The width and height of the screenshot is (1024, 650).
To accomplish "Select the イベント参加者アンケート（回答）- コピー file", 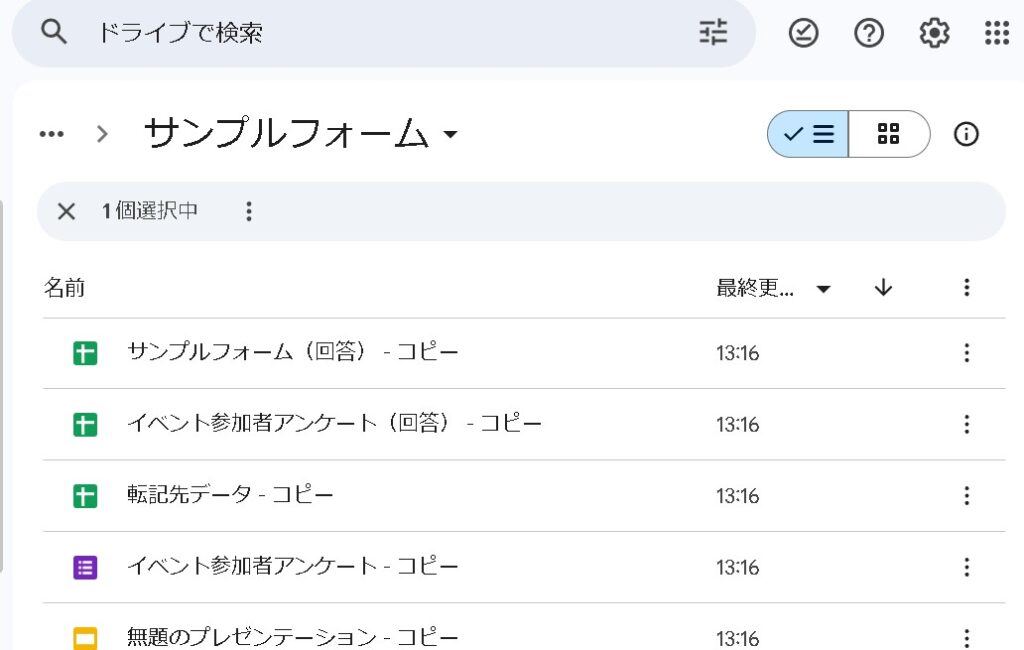I will [334, 424].
